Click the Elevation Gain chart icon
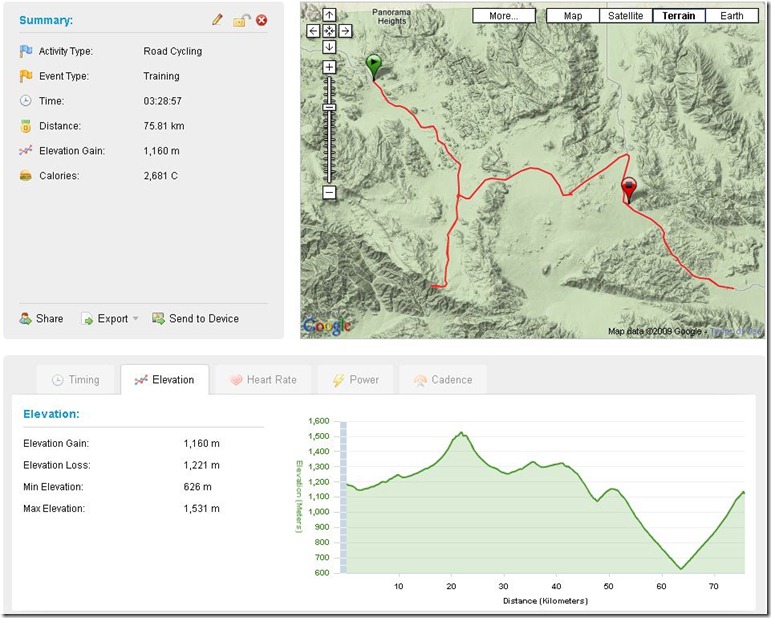The width and height of the screenshot is (771, 618). 26,150
